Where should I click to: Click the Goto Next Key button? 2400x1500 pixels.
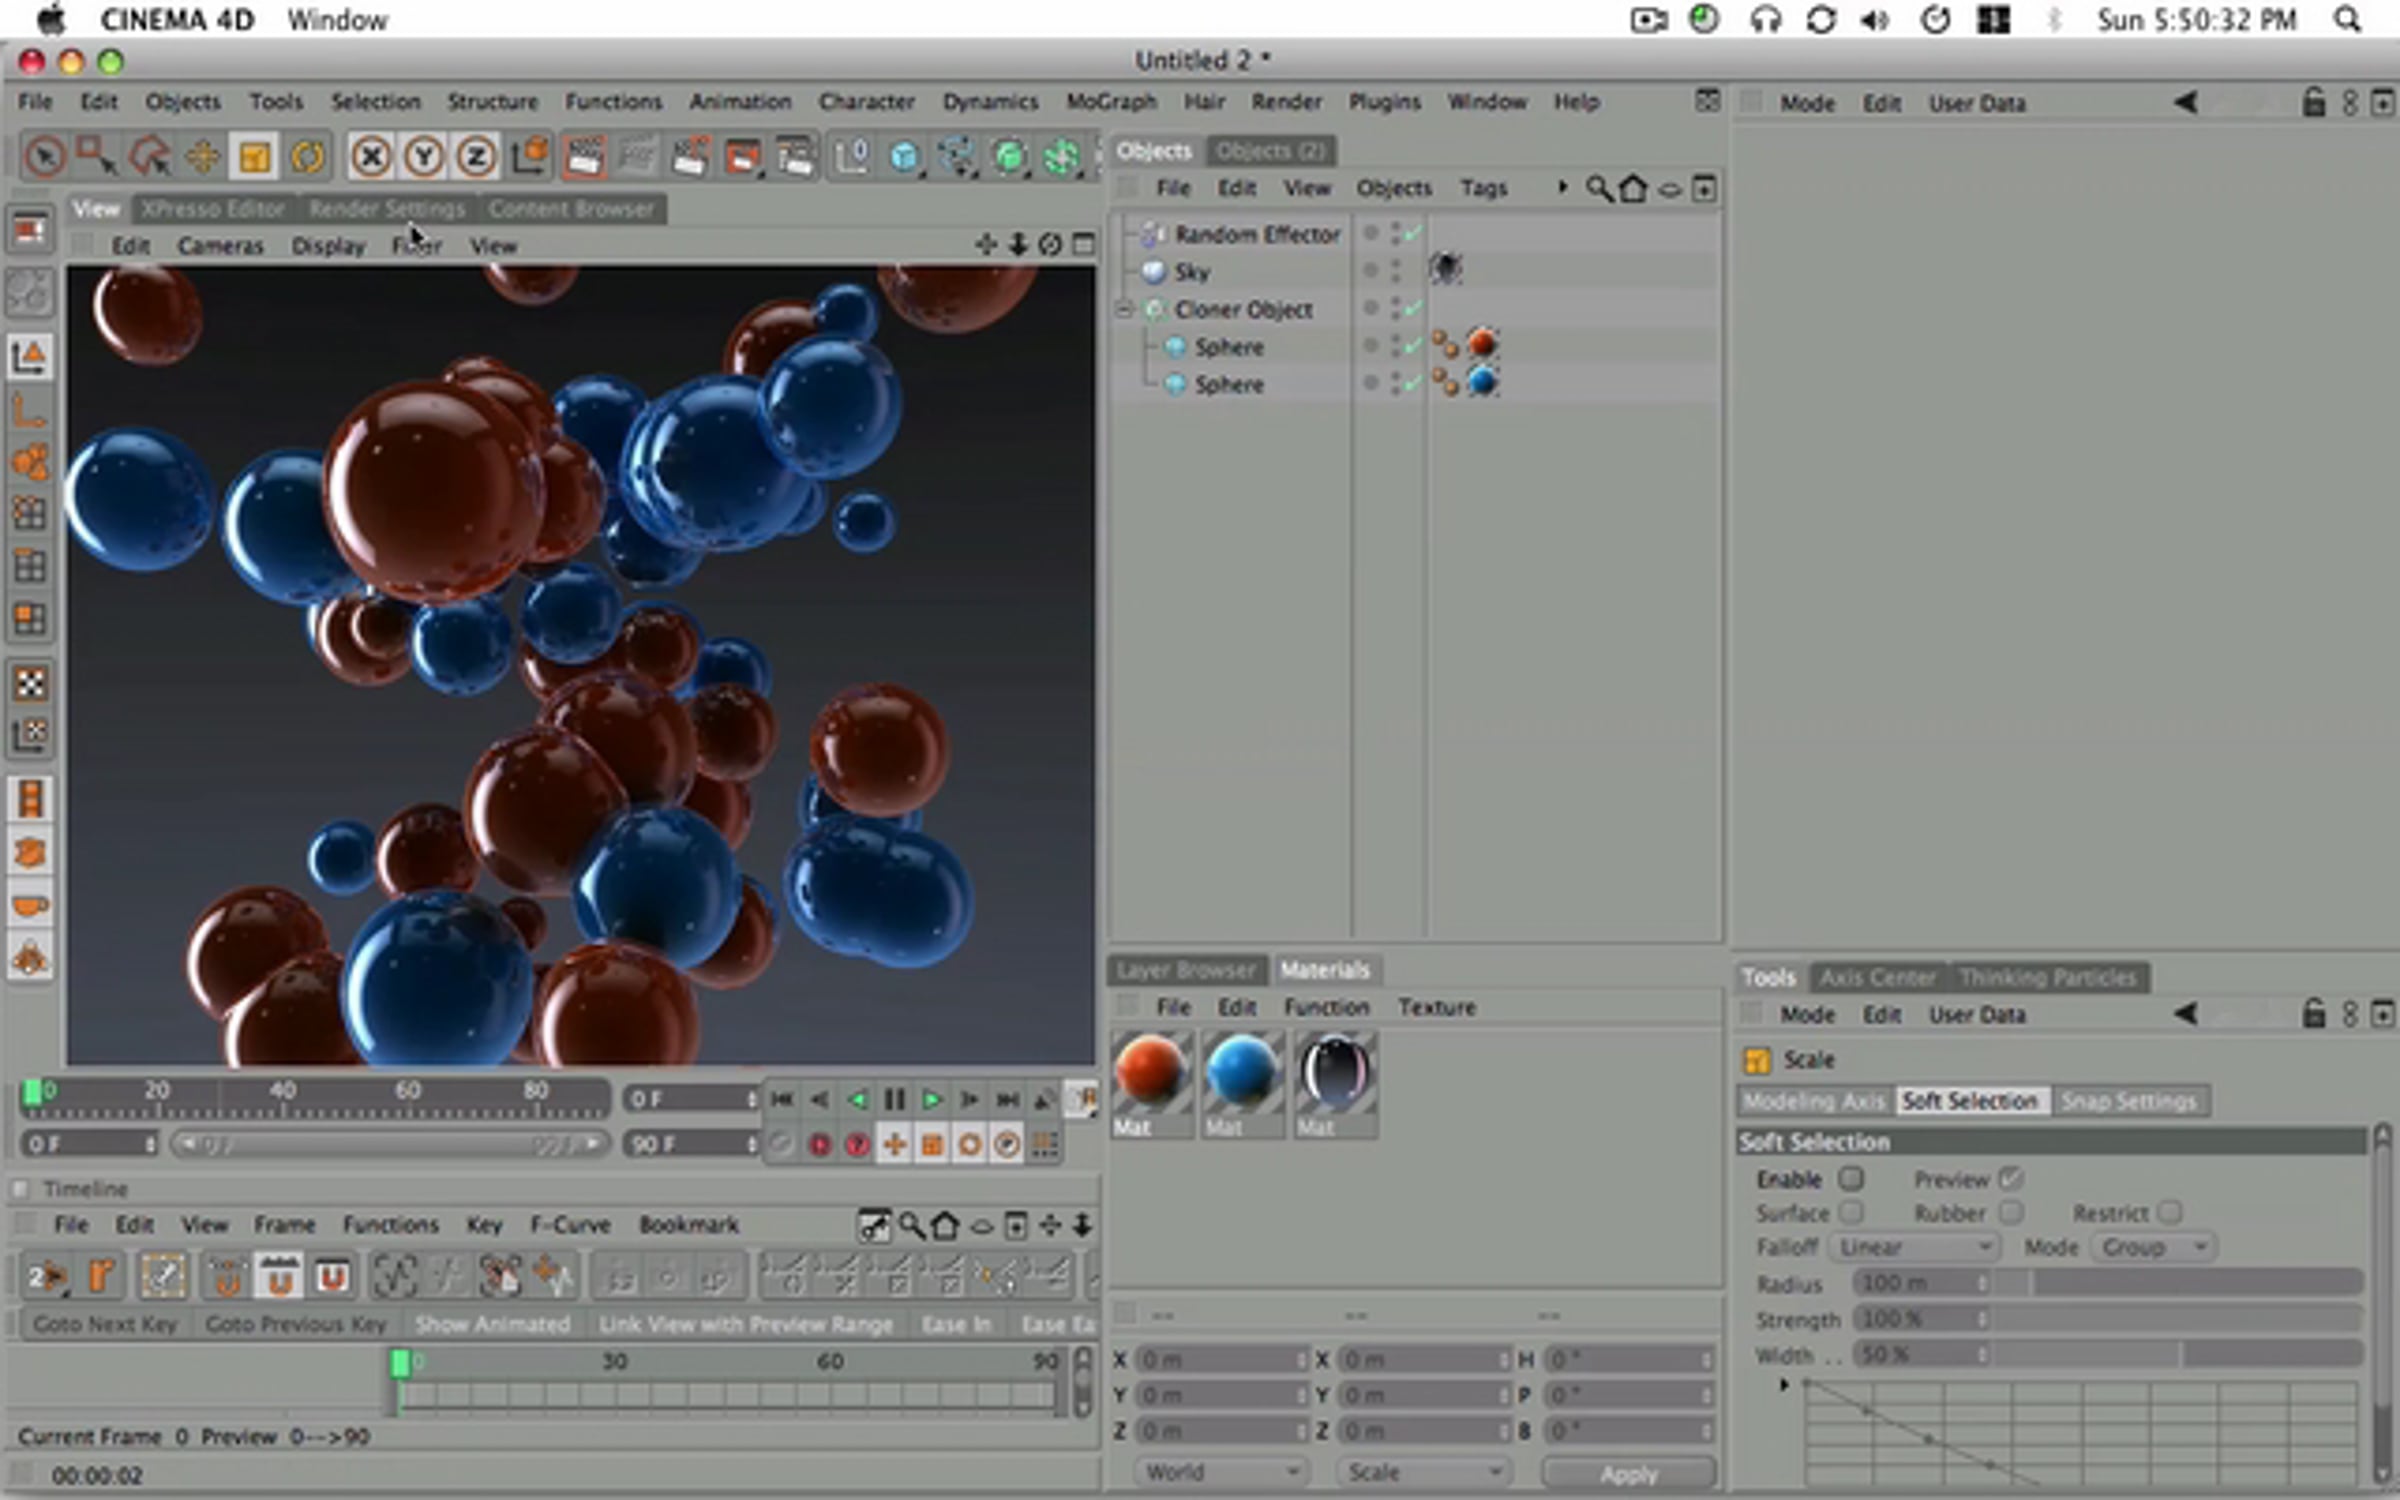click(105, 1324)
